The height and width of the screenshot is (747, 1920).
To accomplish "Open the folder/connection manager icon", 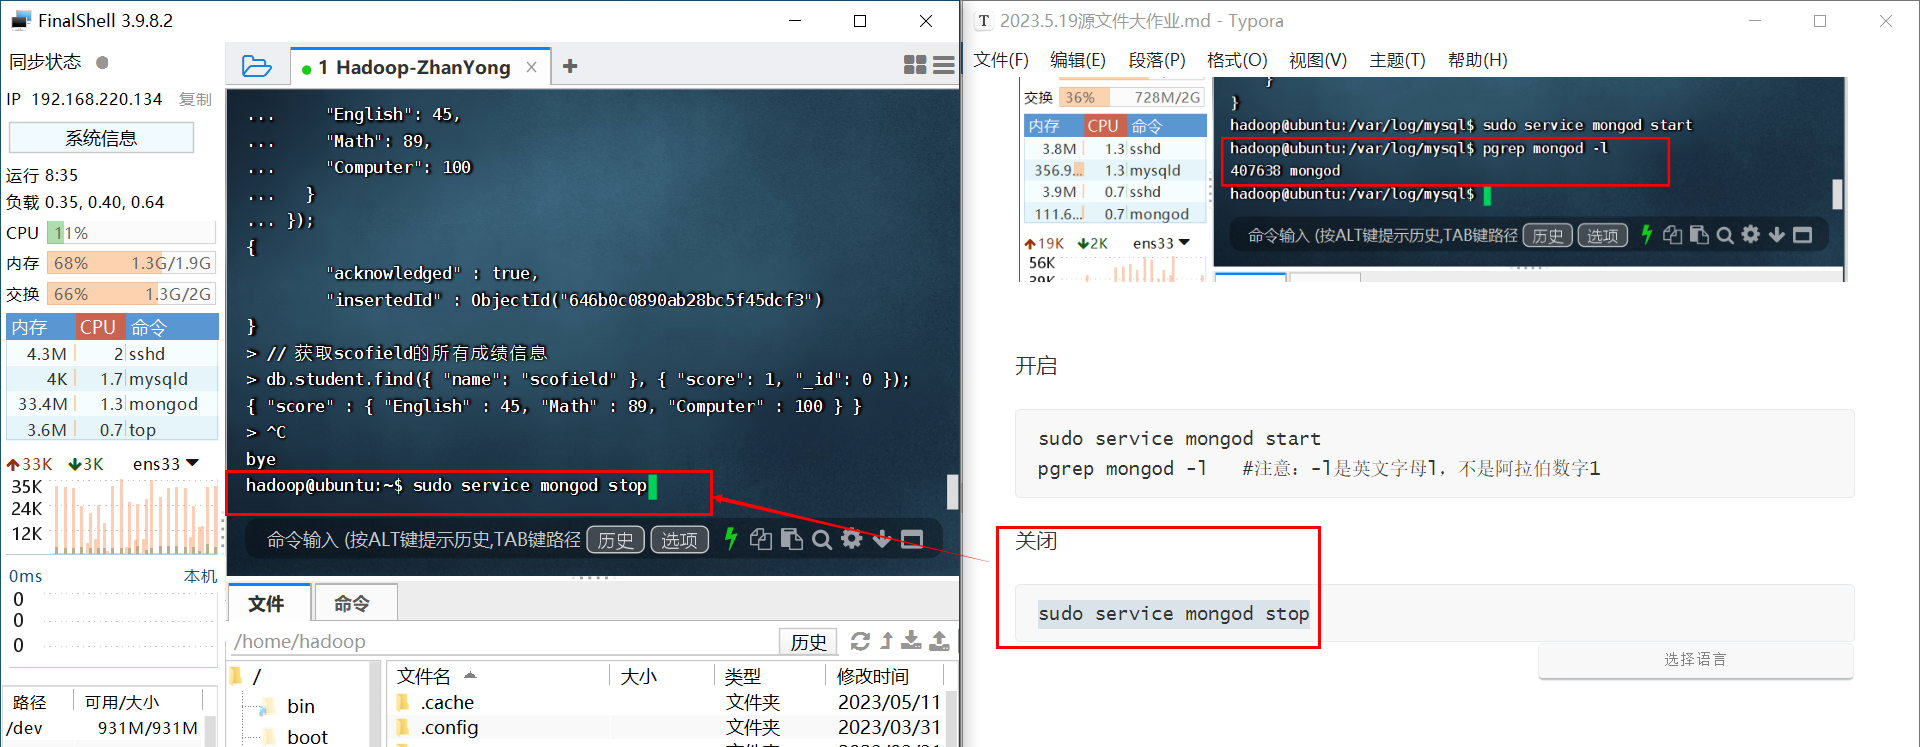I will 257,66.
